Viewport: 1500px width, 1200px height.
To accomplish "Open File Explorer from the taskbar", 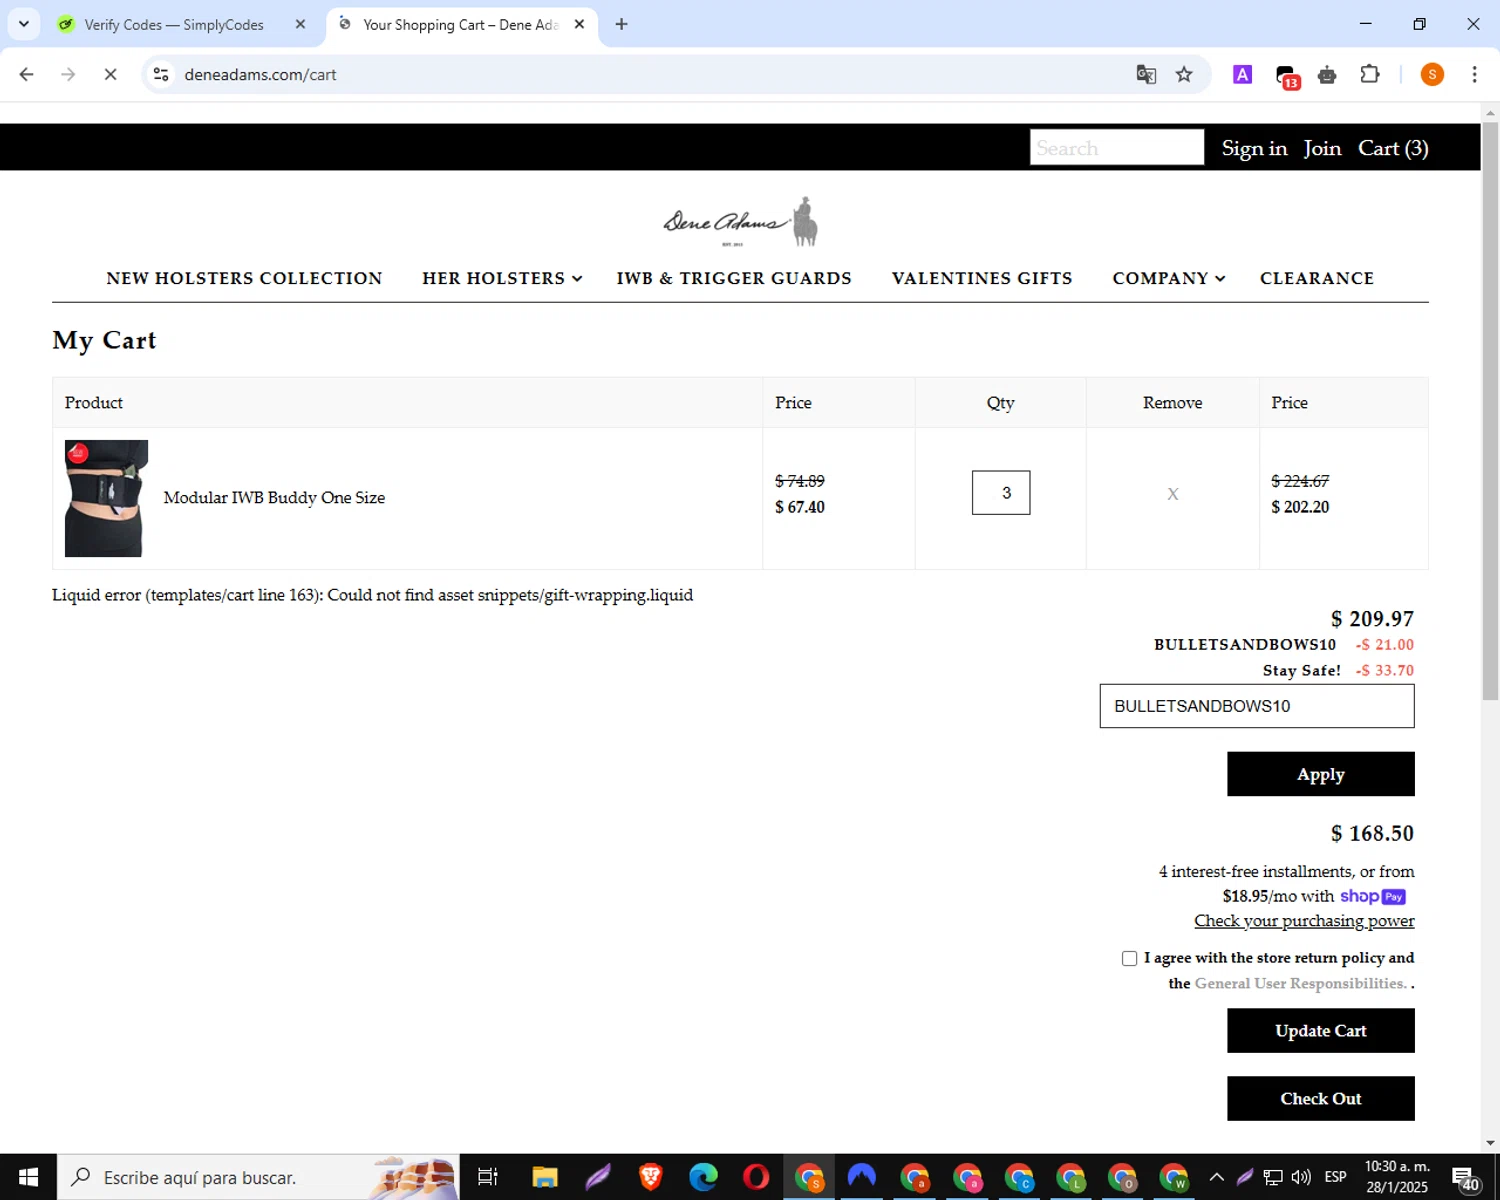I will [x=544, y=1177].
